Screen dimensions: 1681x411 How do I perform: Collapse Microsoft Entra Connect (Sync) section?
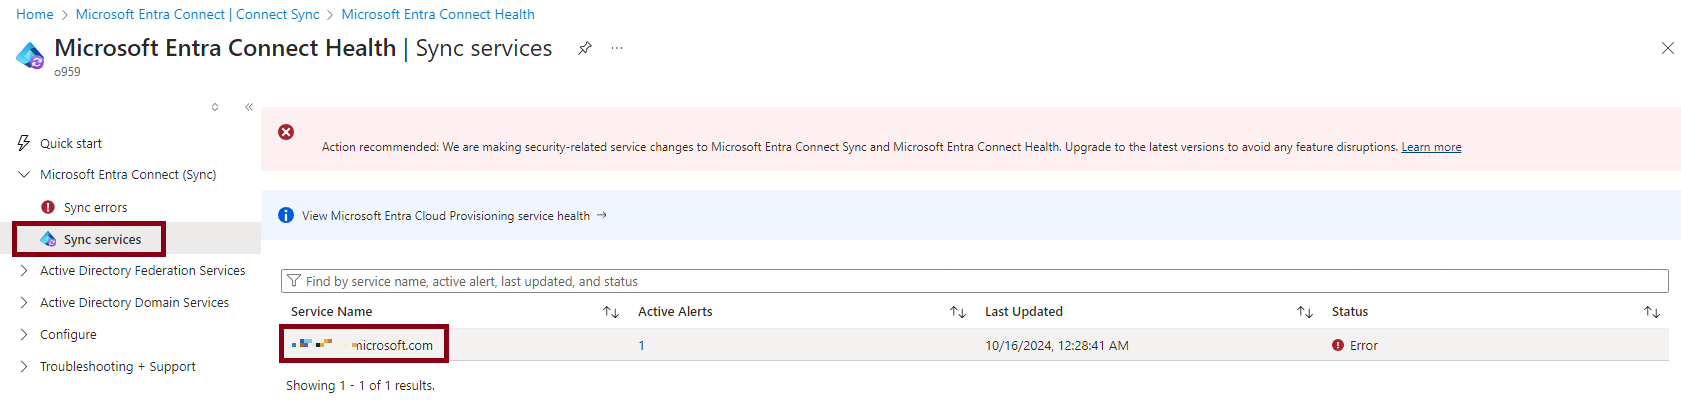click(24, 174)
